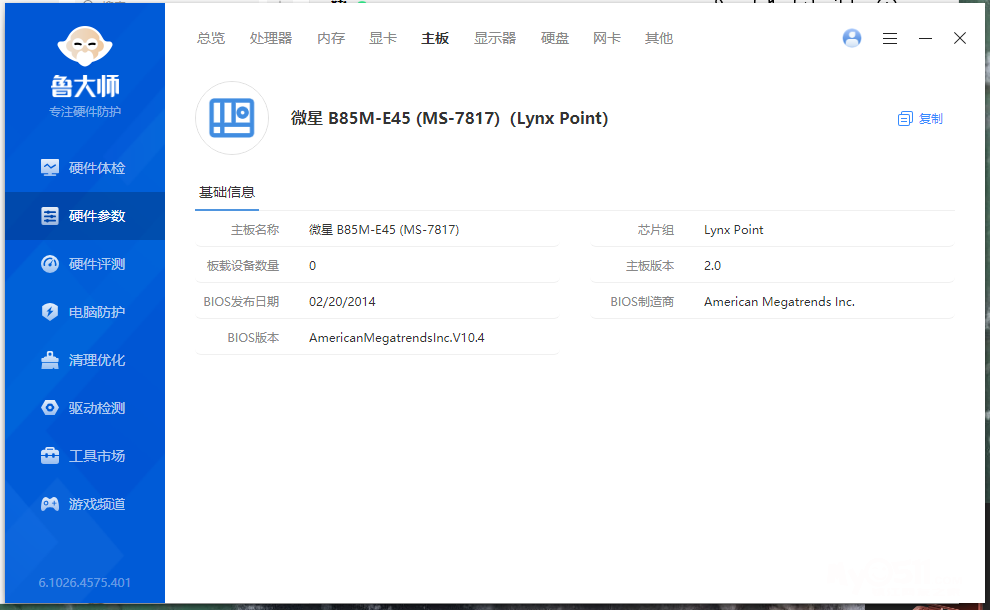Click the 硬件评测 gauge icon

(50, 264)
